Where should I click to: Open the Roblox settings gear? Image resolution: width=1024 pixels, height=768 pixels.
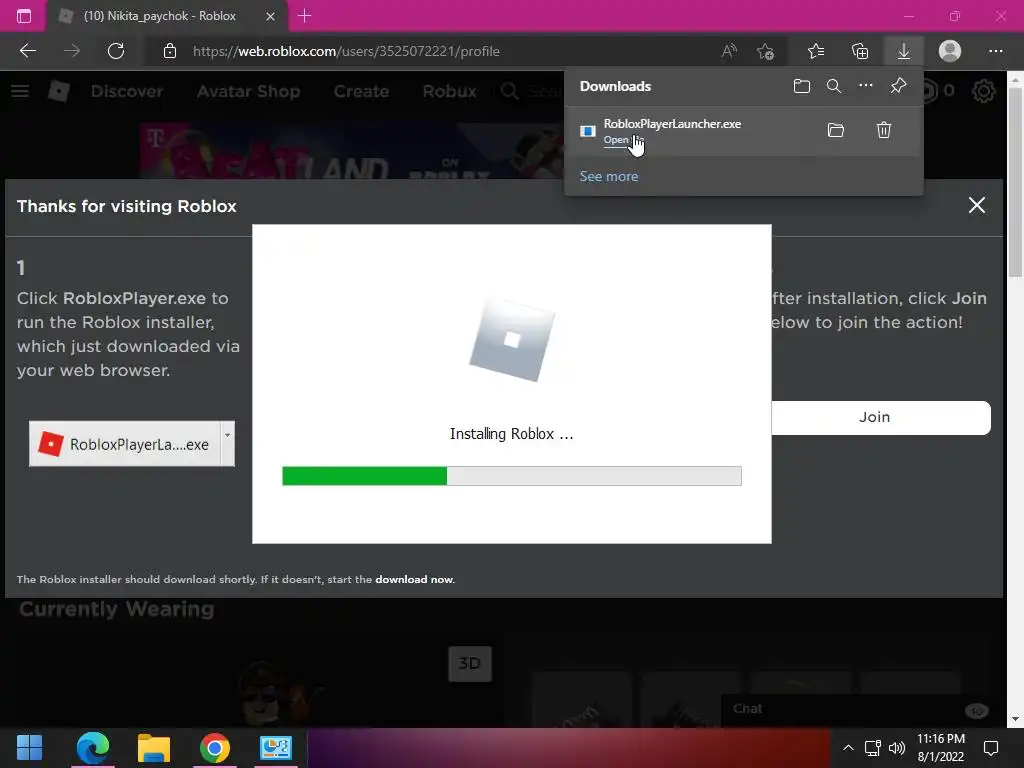pos(984,91)
